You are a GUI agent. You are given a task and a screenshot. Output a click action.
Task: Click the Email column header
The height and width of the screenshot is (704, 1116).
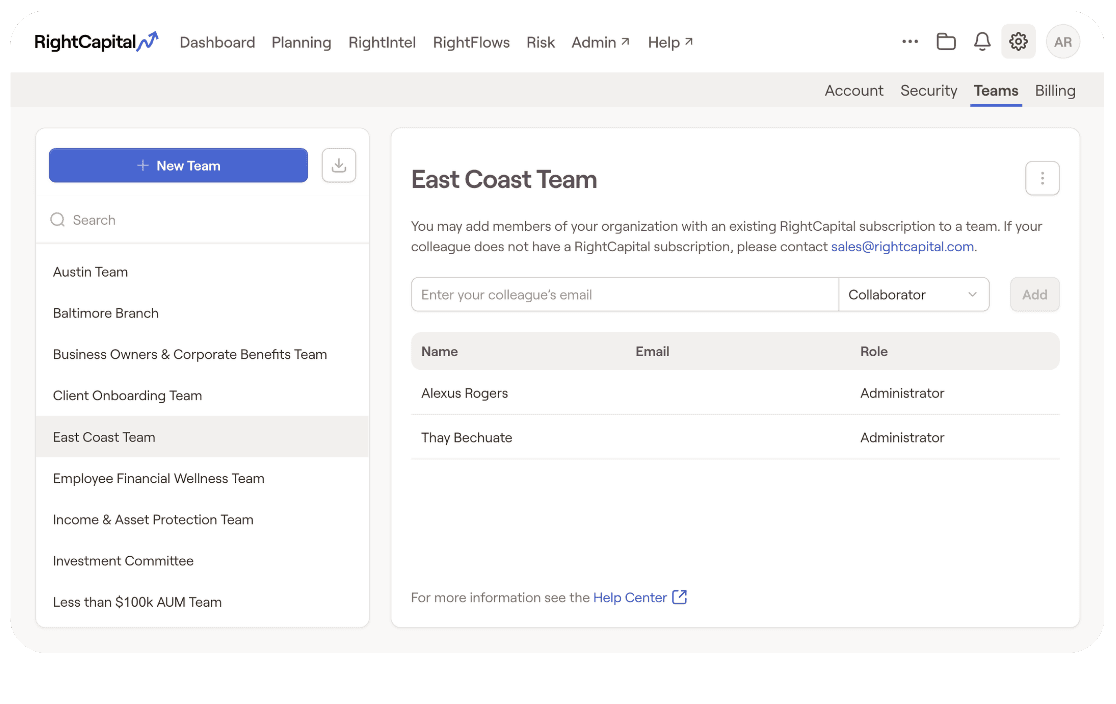click(x=652, y=352)
